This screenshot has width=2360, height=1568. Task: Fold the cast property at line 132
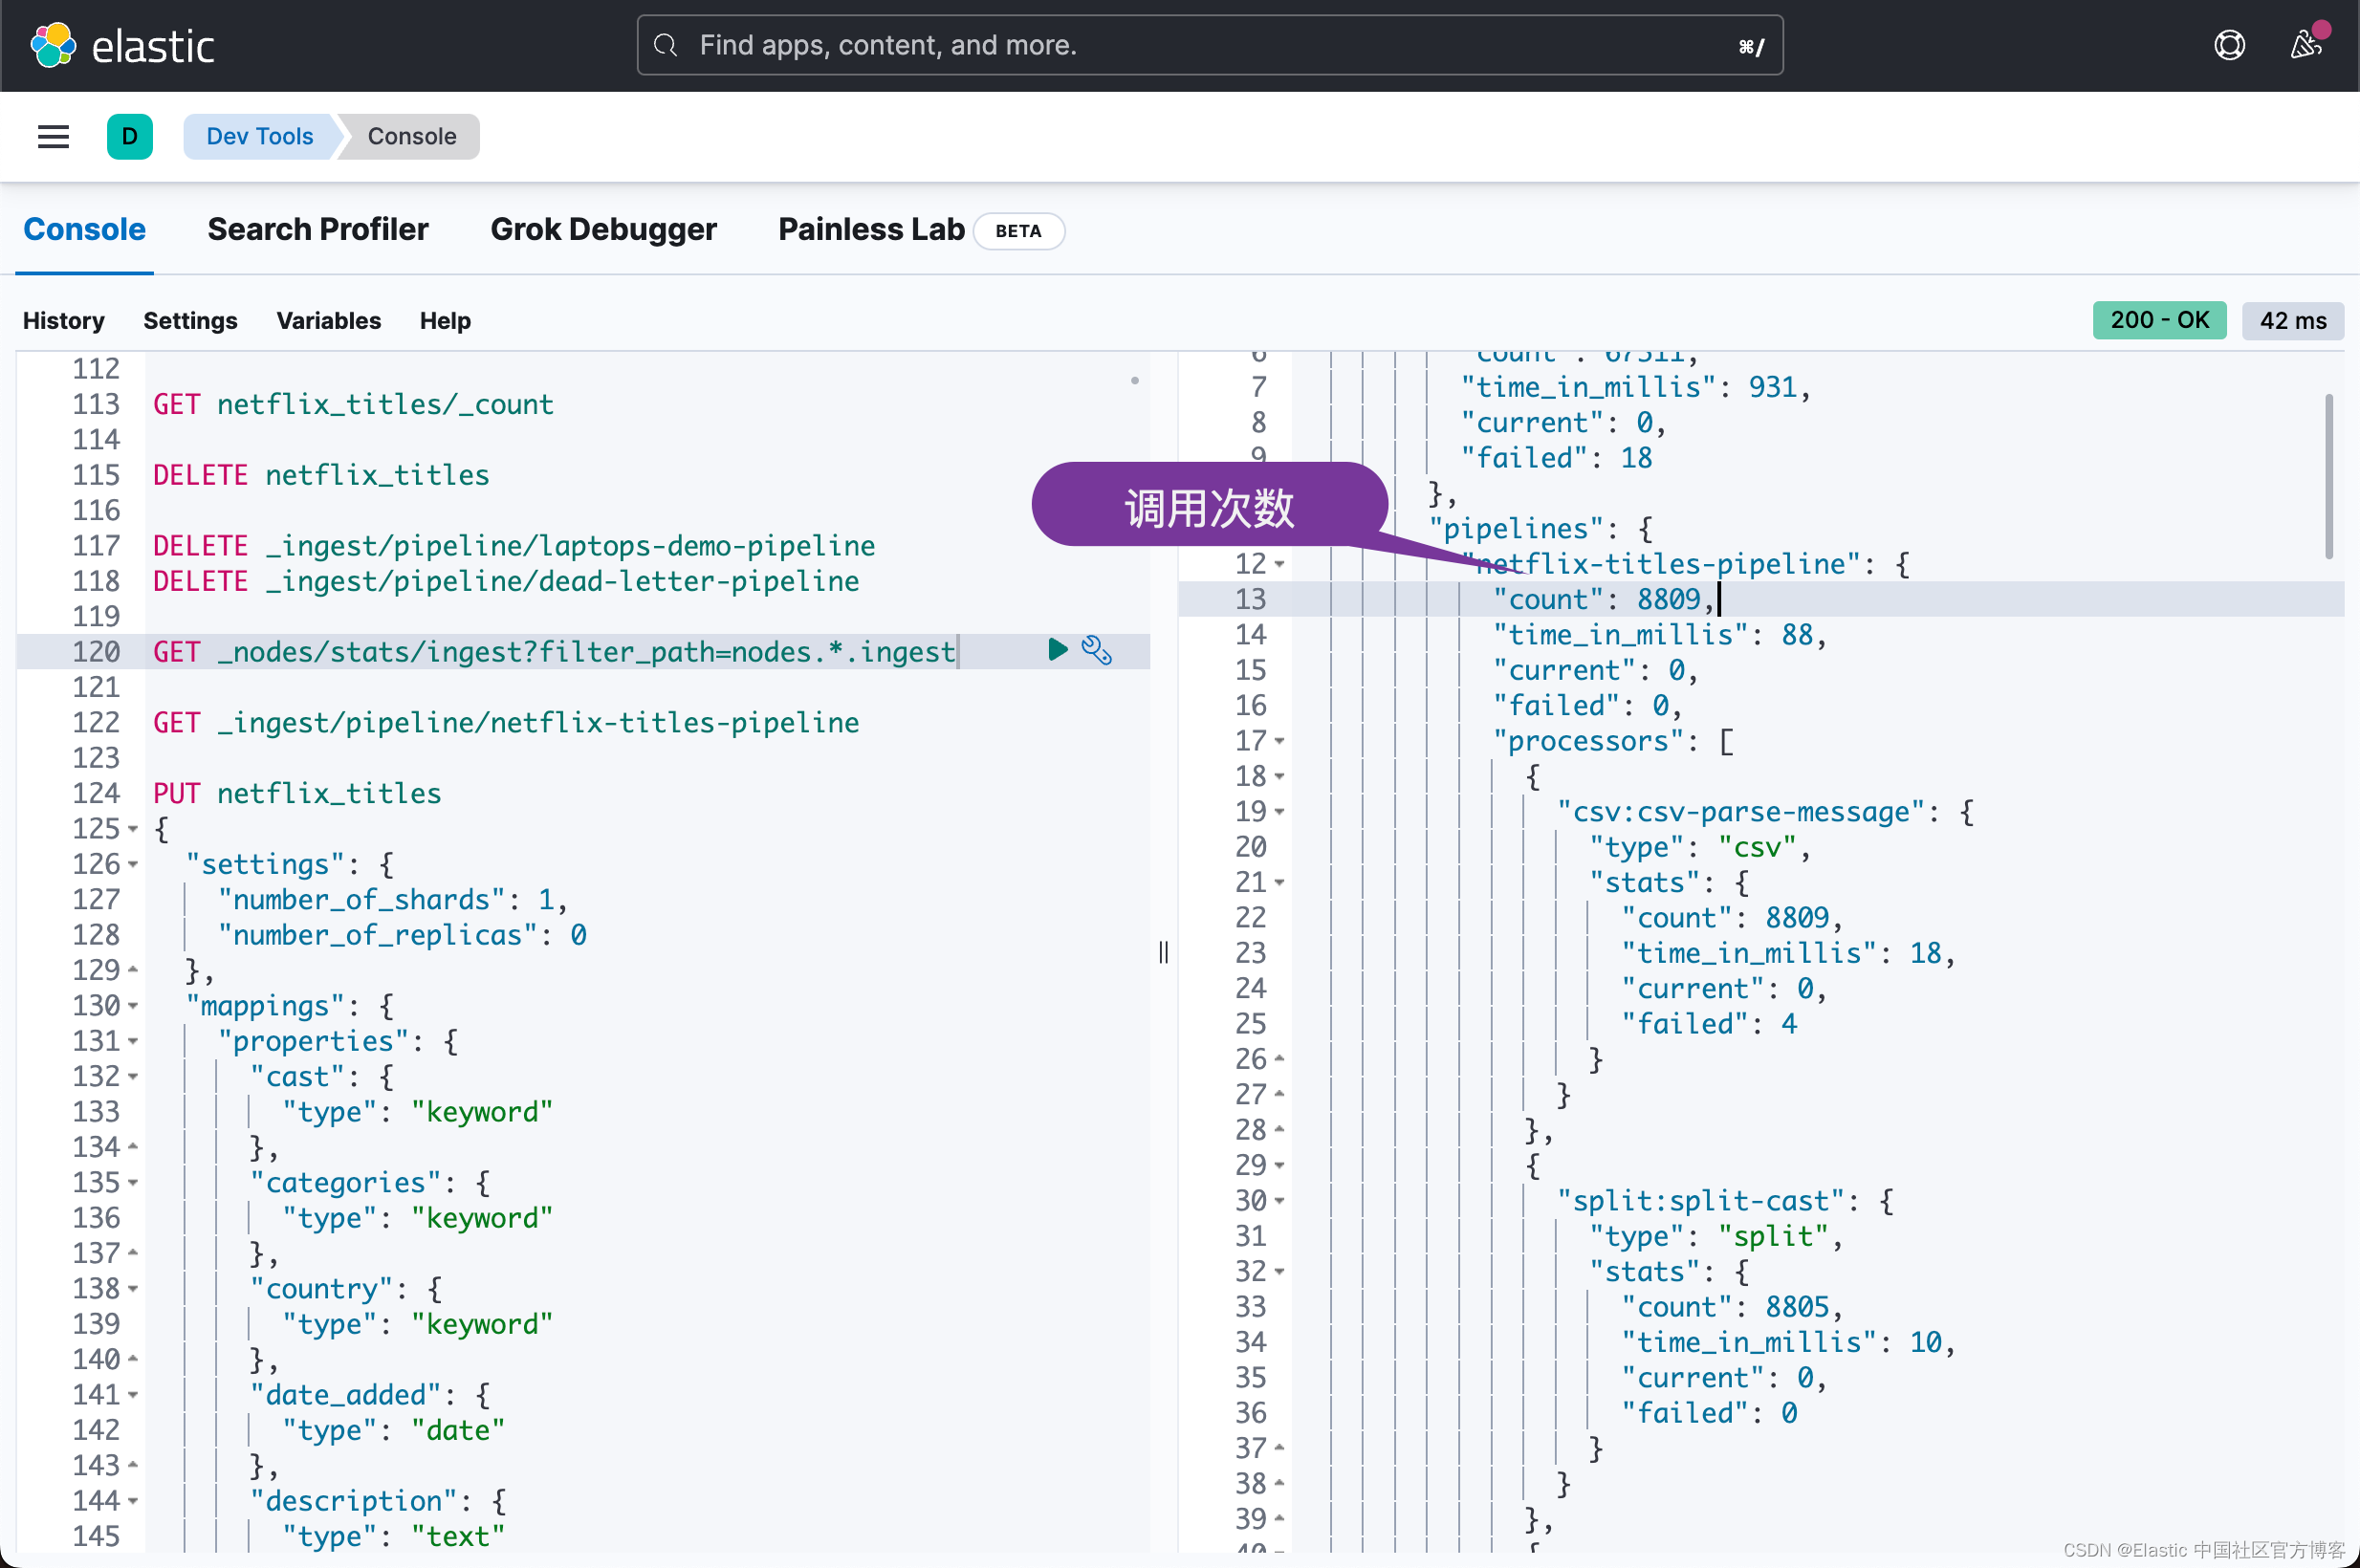point(133,1077)
